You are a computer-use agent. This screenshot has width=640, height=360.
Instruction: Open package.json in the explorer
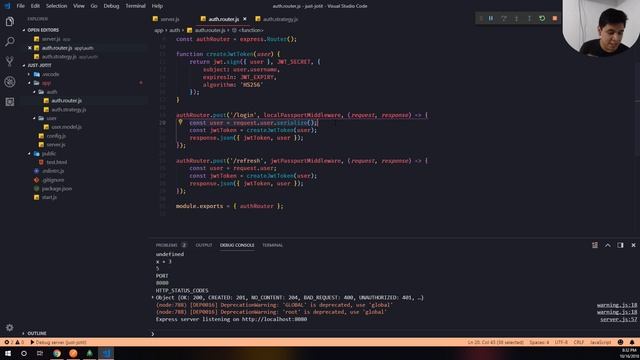(x=56, y=189)
